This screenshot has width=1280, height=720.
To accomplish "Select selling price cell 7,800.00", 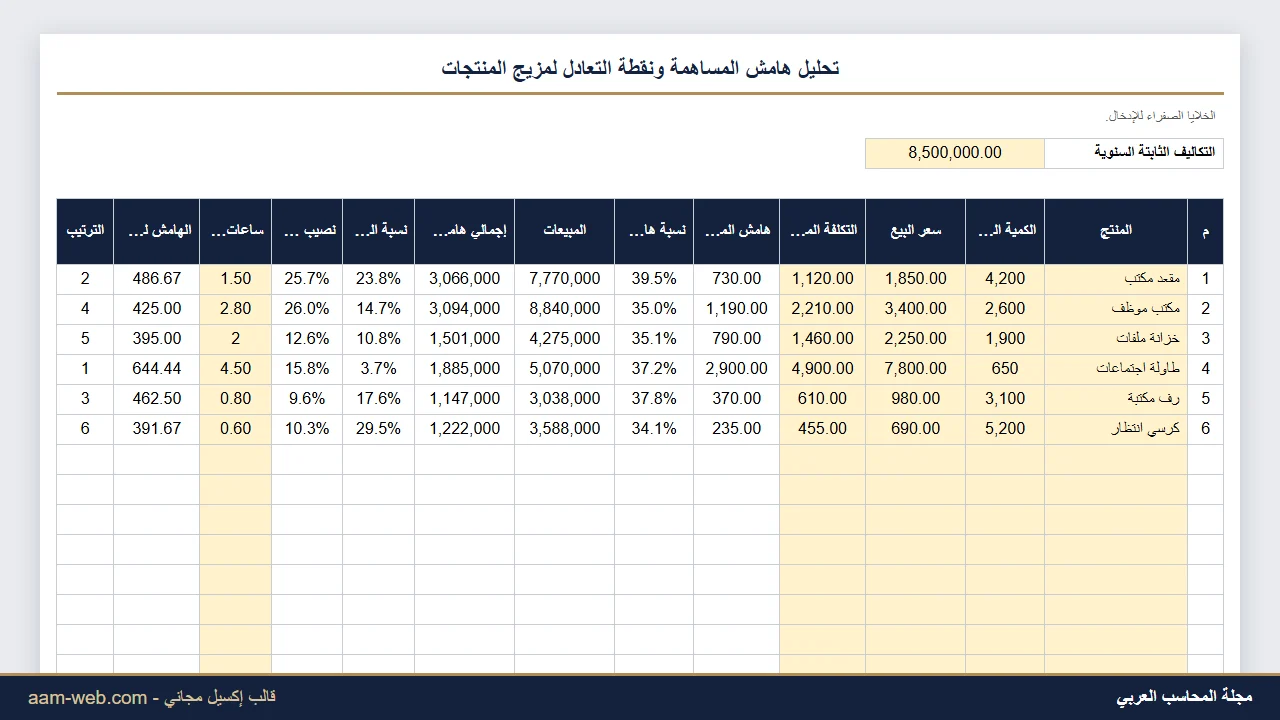I will [x=915, y=369].
